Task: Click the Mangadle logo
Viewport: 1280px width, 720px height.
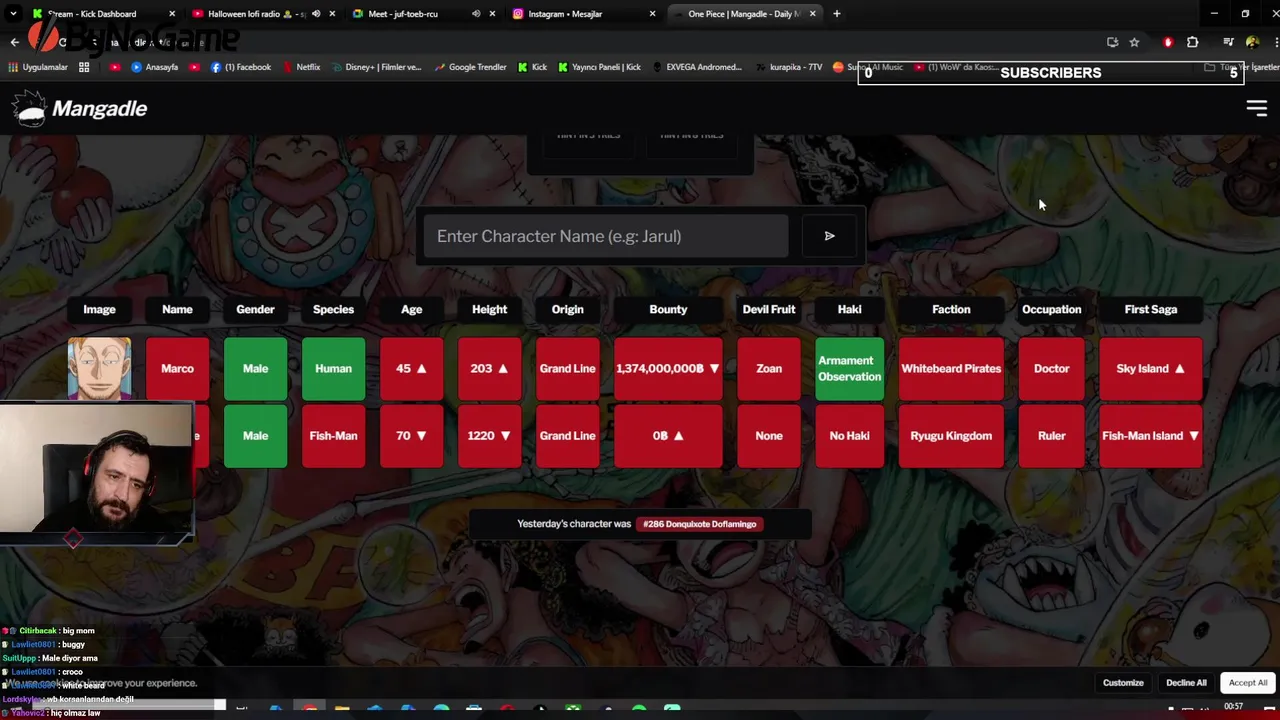Action: tap(80, 108)
